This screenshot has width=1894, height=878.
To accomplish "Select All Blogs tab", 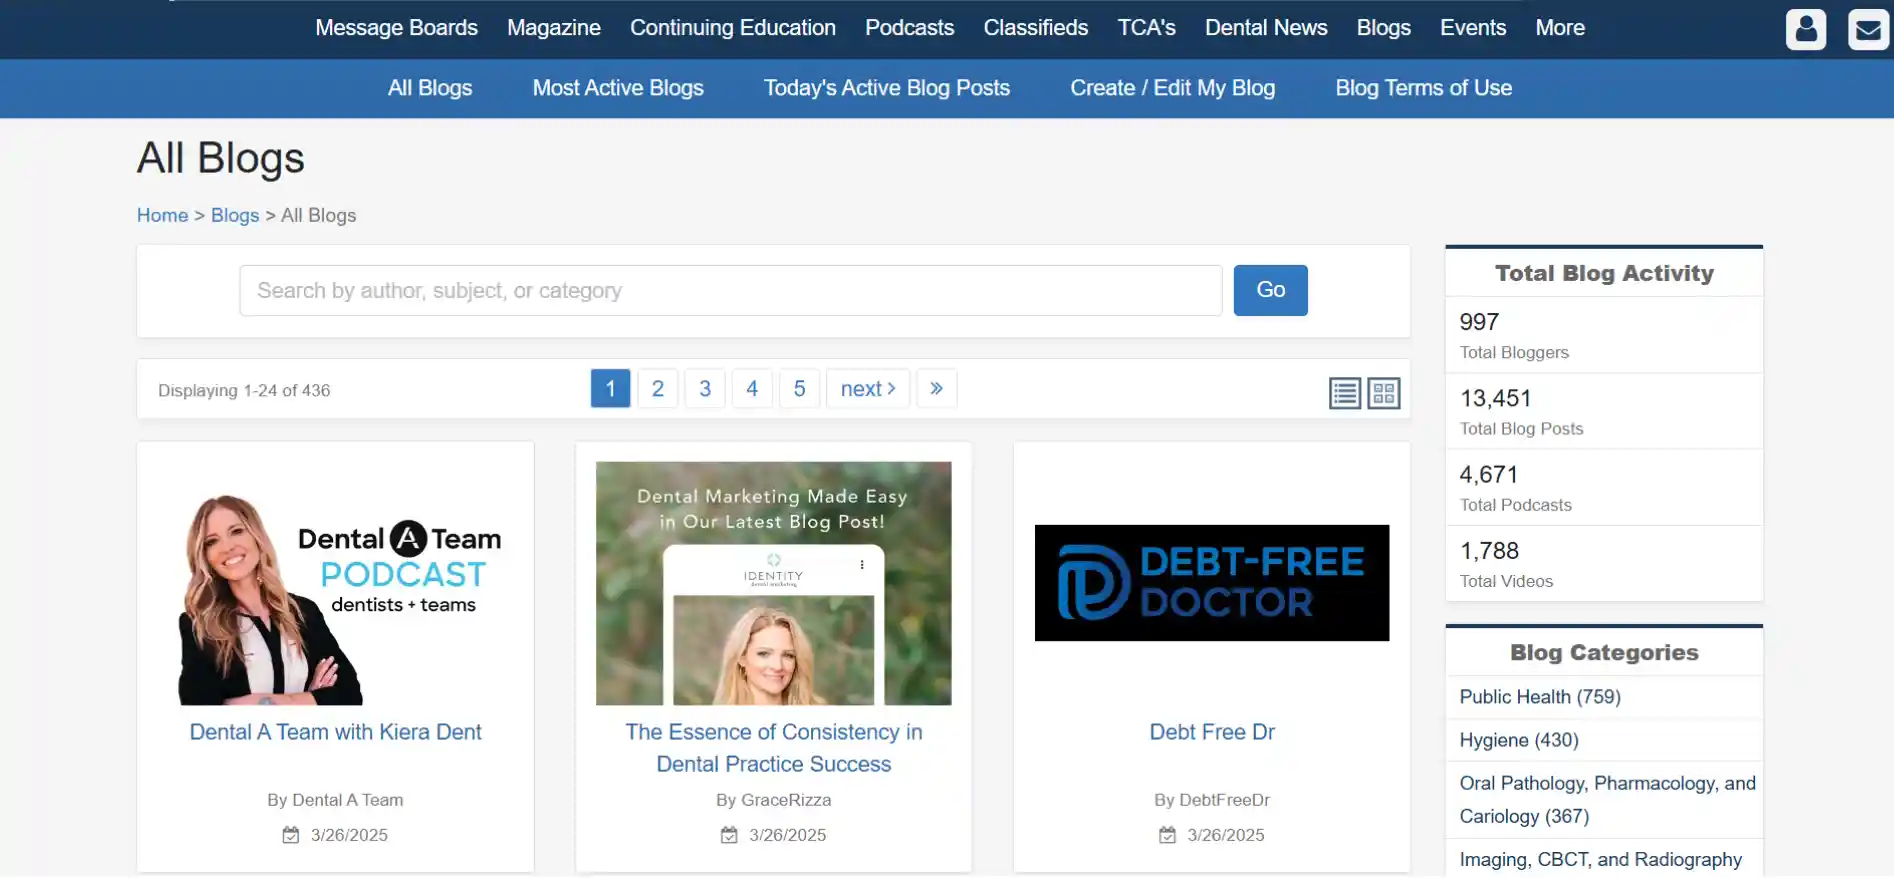I will pyautogui.click(x=430, y=88).
